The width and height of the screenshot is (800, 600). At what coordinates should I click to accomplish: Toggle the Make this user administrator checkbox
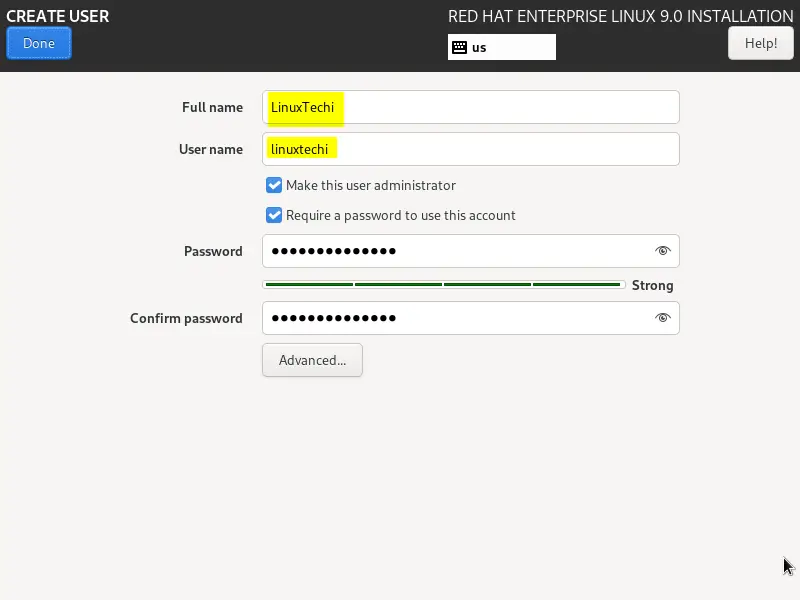click(x=274, y=185)
